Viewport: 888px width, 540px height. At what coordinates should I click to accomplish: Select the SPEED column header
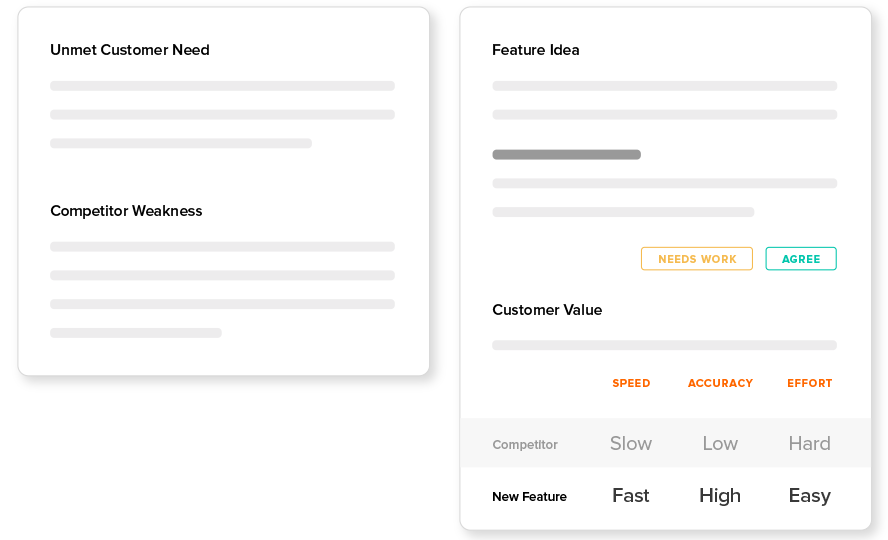tap(631, 383)
